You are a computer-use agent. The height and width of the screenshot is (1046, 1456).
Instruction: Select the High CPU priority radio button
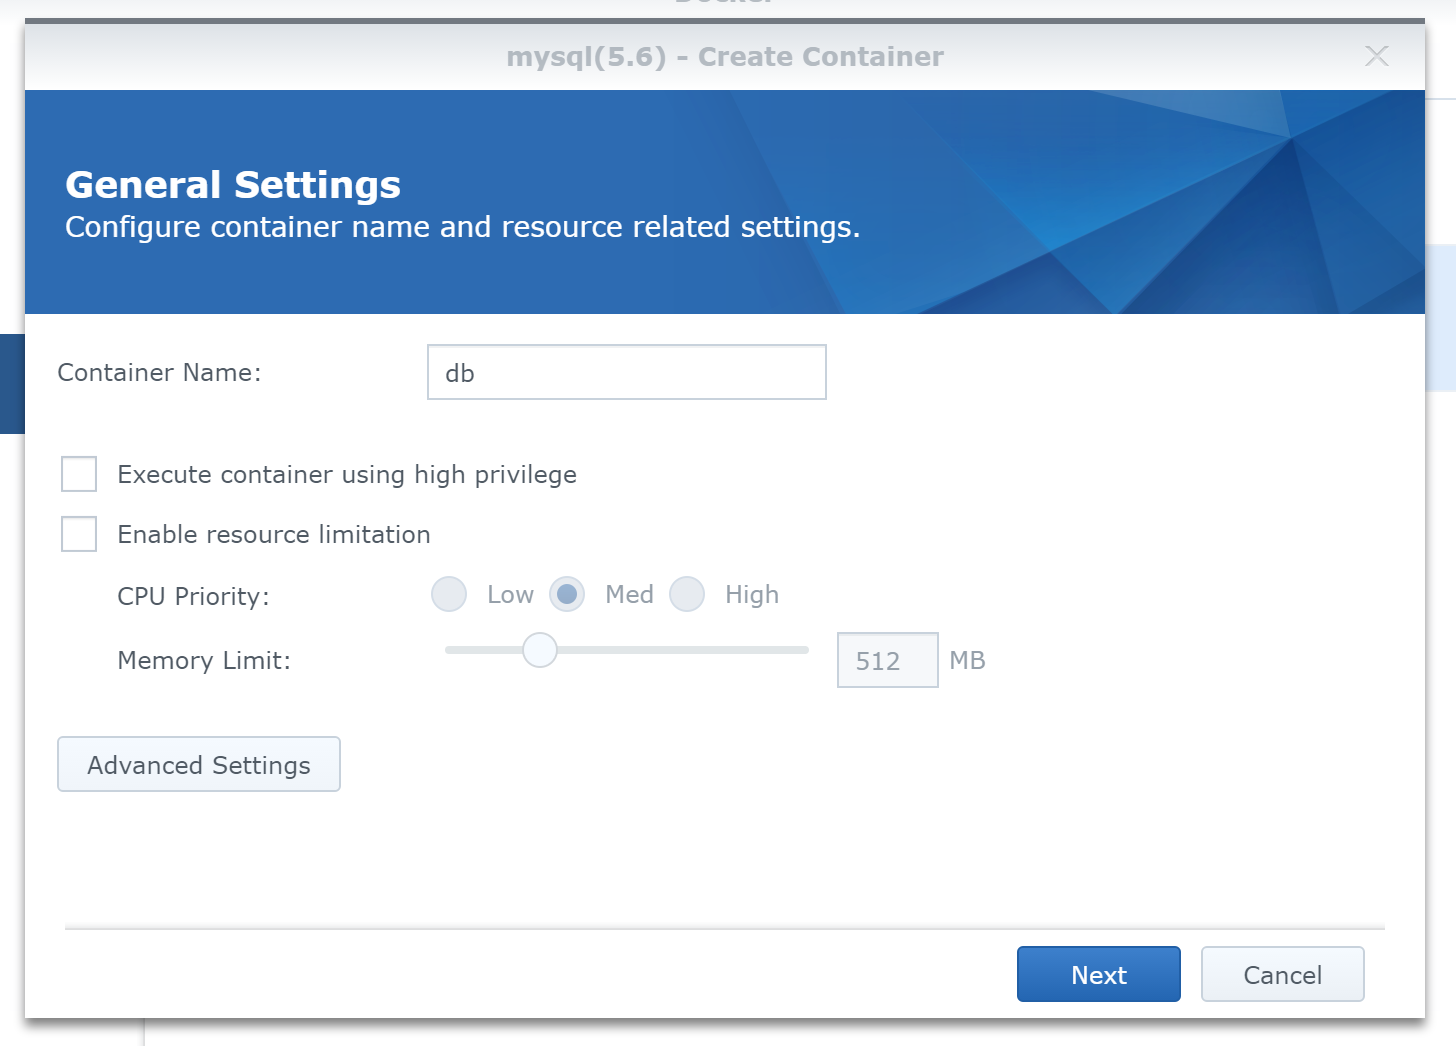click(x=687, y=594)
